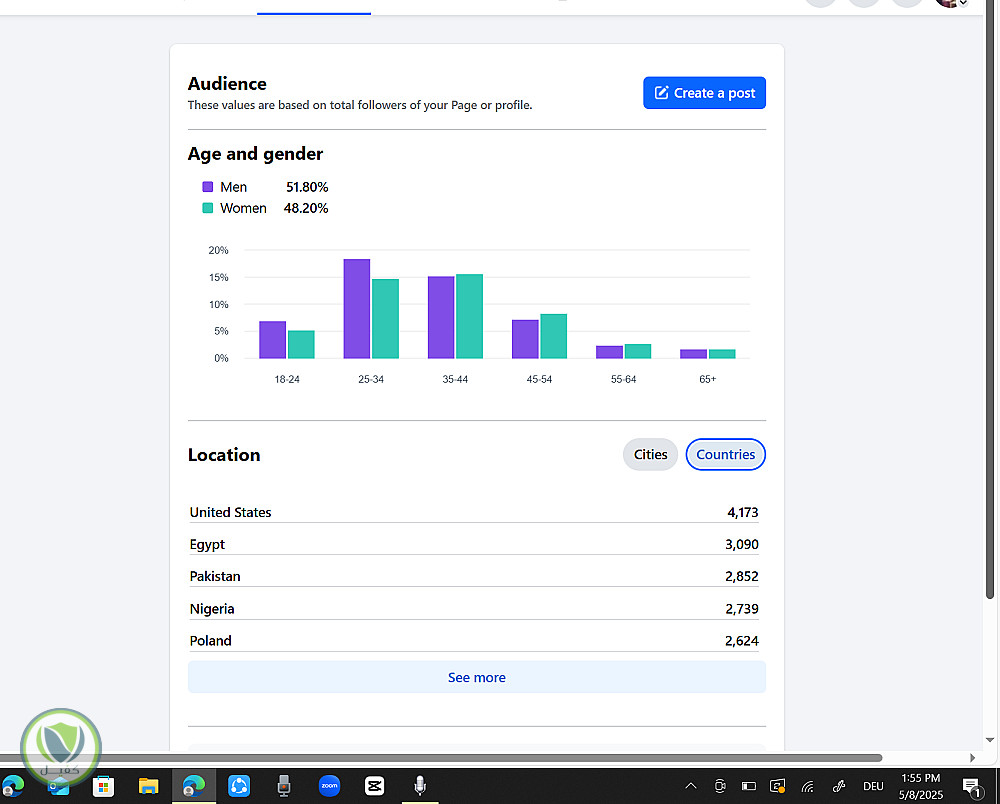Open the Wi-Fi network tray icon

pos(807,786)
